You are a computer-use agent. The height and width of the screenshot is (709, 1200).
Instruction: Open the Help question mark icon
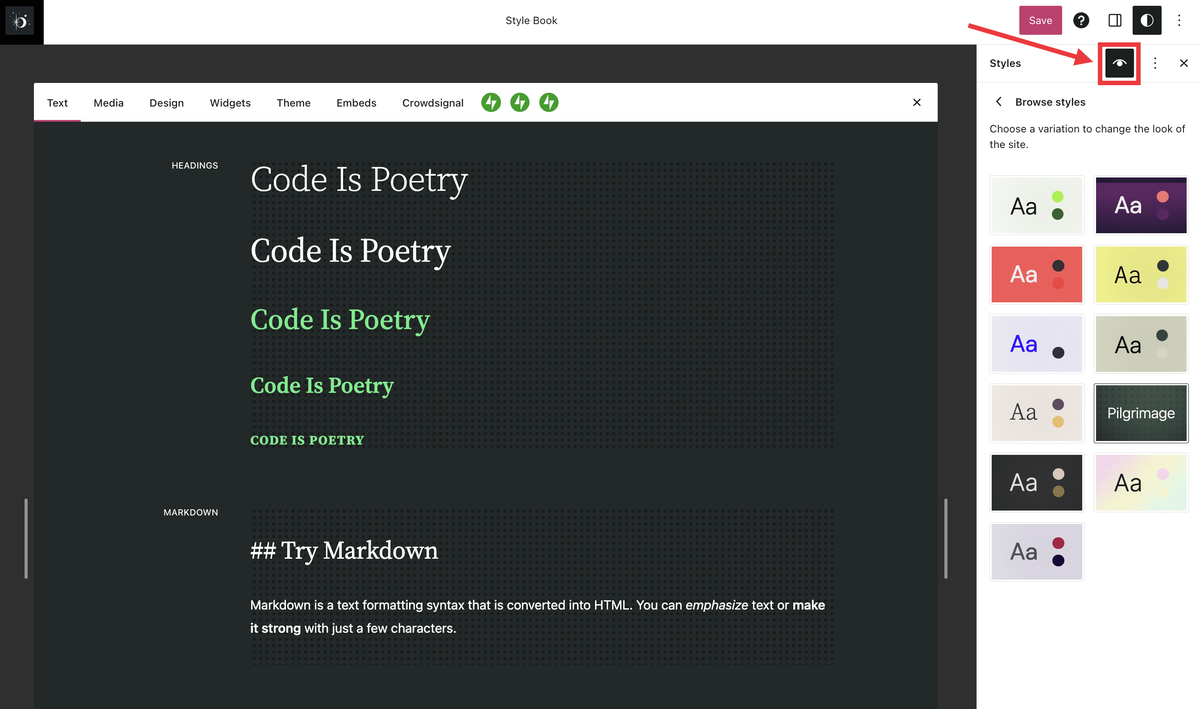pos(1081,21)
